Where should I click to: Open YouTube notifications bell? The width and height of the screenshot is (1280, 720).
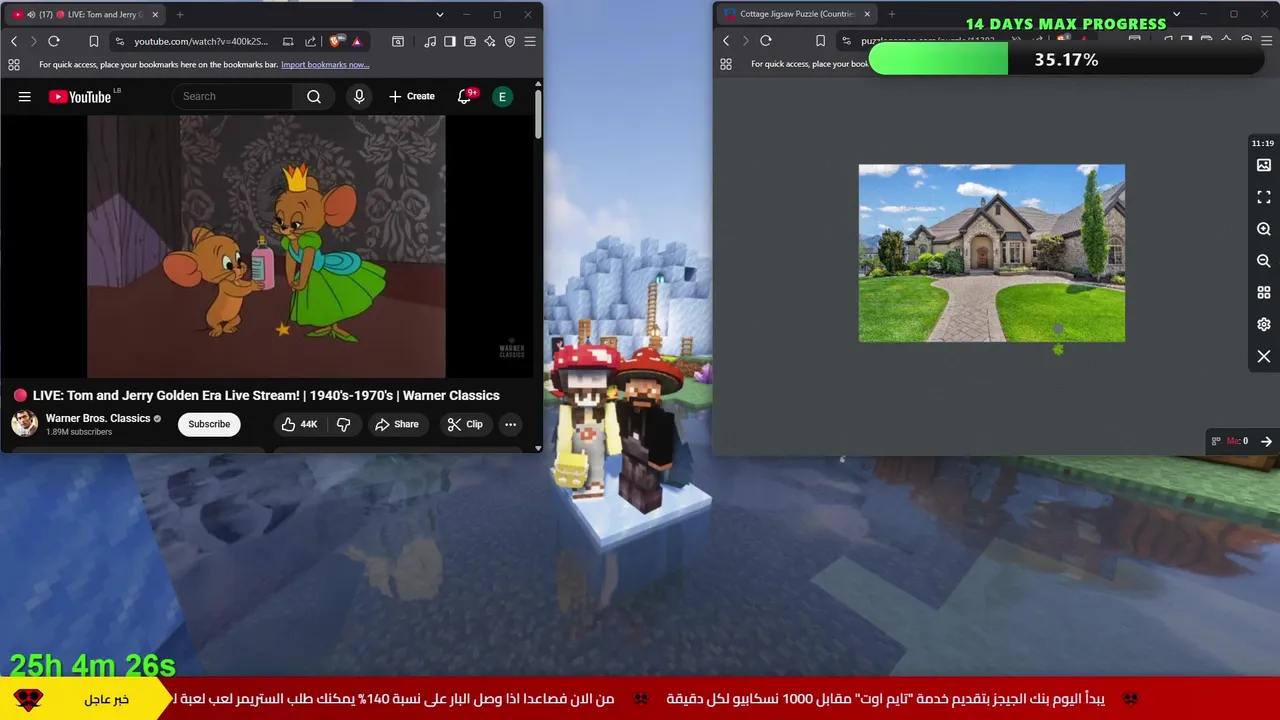coord(464,96)
